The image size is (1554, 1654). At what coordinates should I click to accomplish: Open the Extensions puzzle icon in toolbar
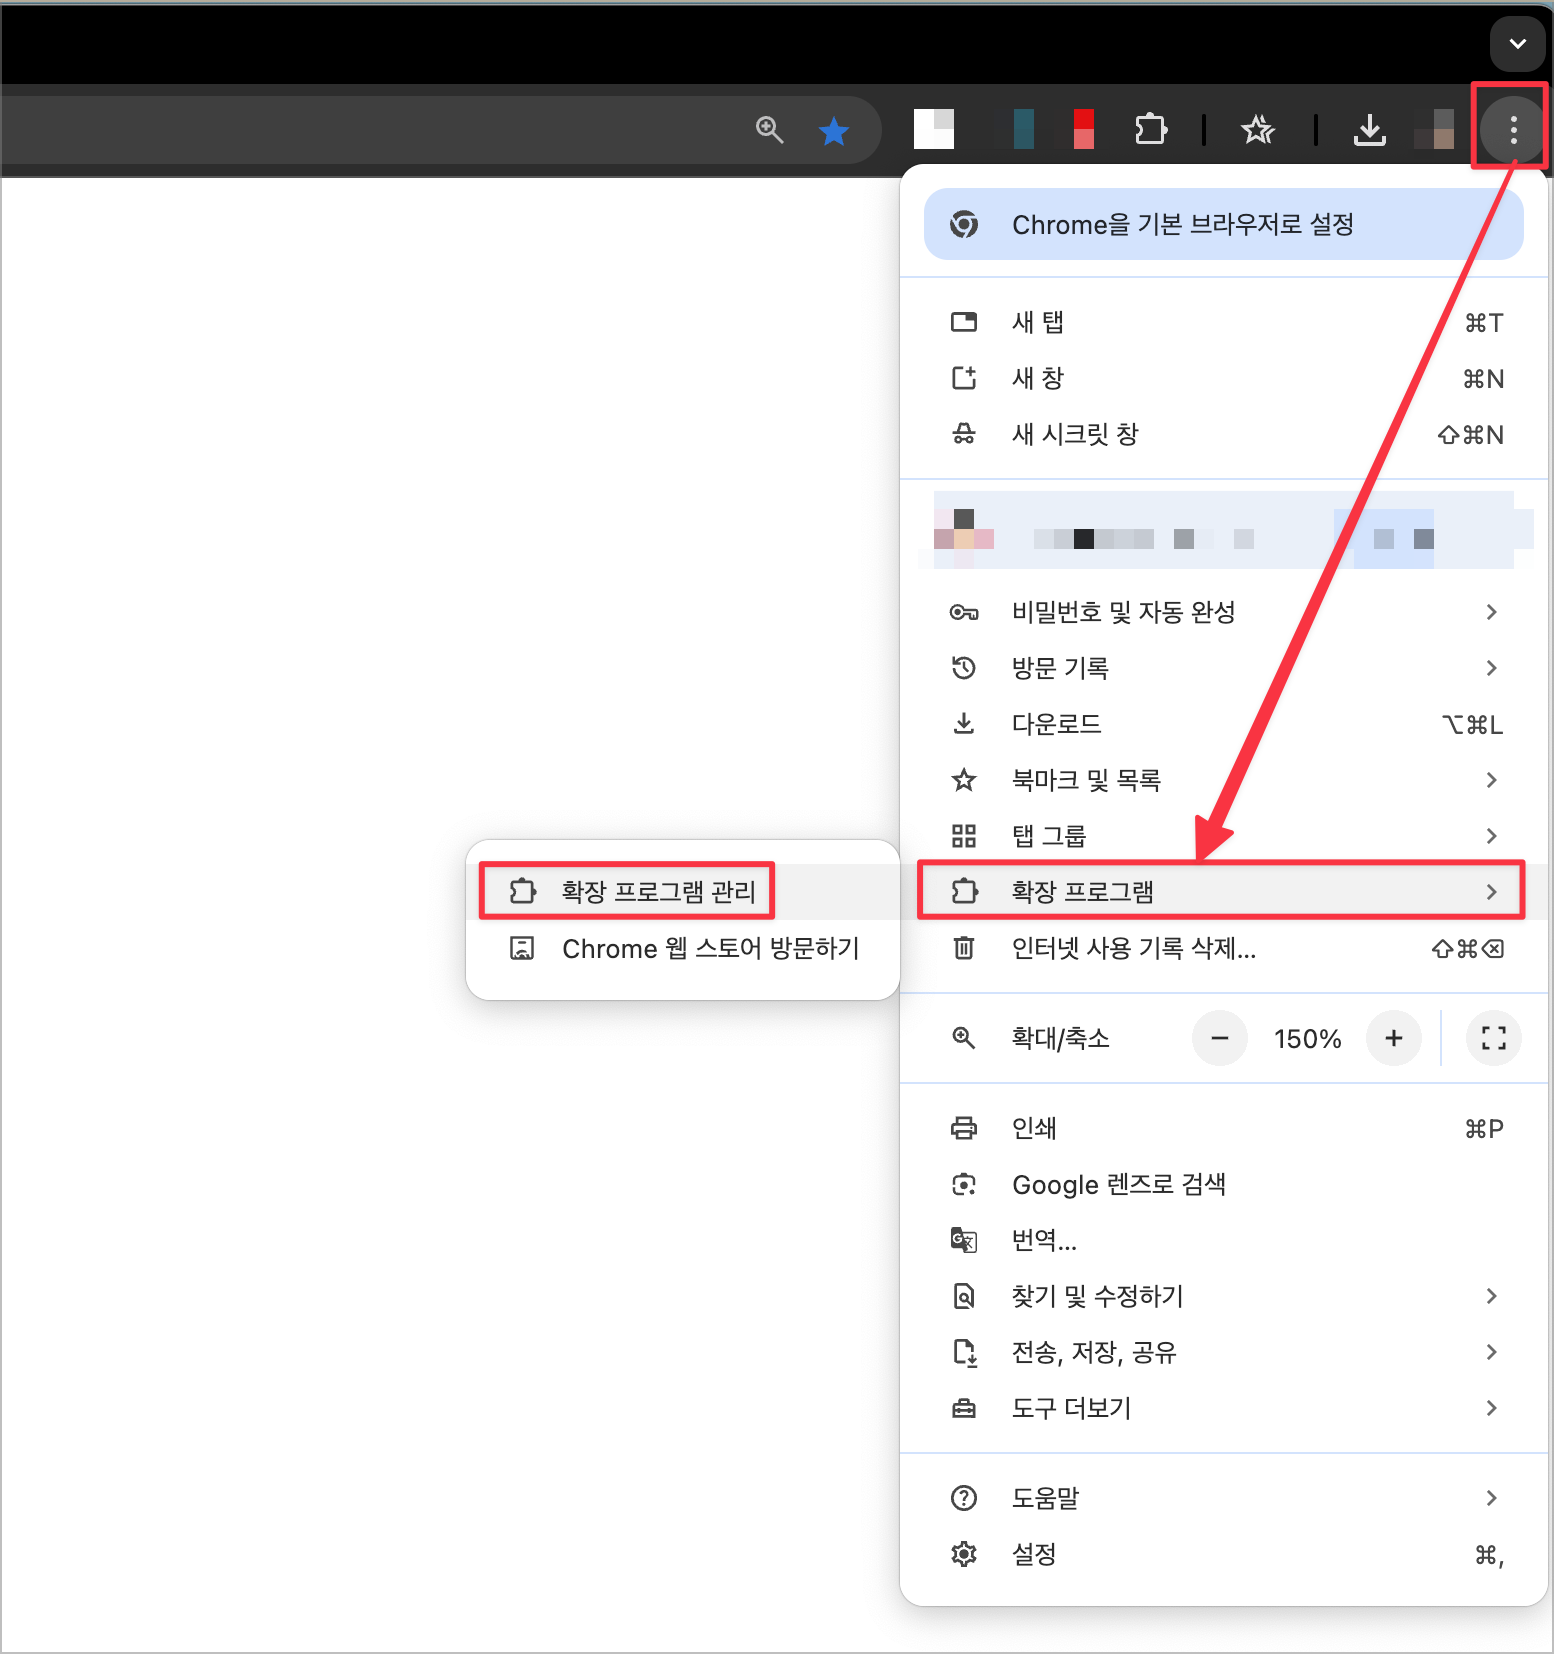1150,130
